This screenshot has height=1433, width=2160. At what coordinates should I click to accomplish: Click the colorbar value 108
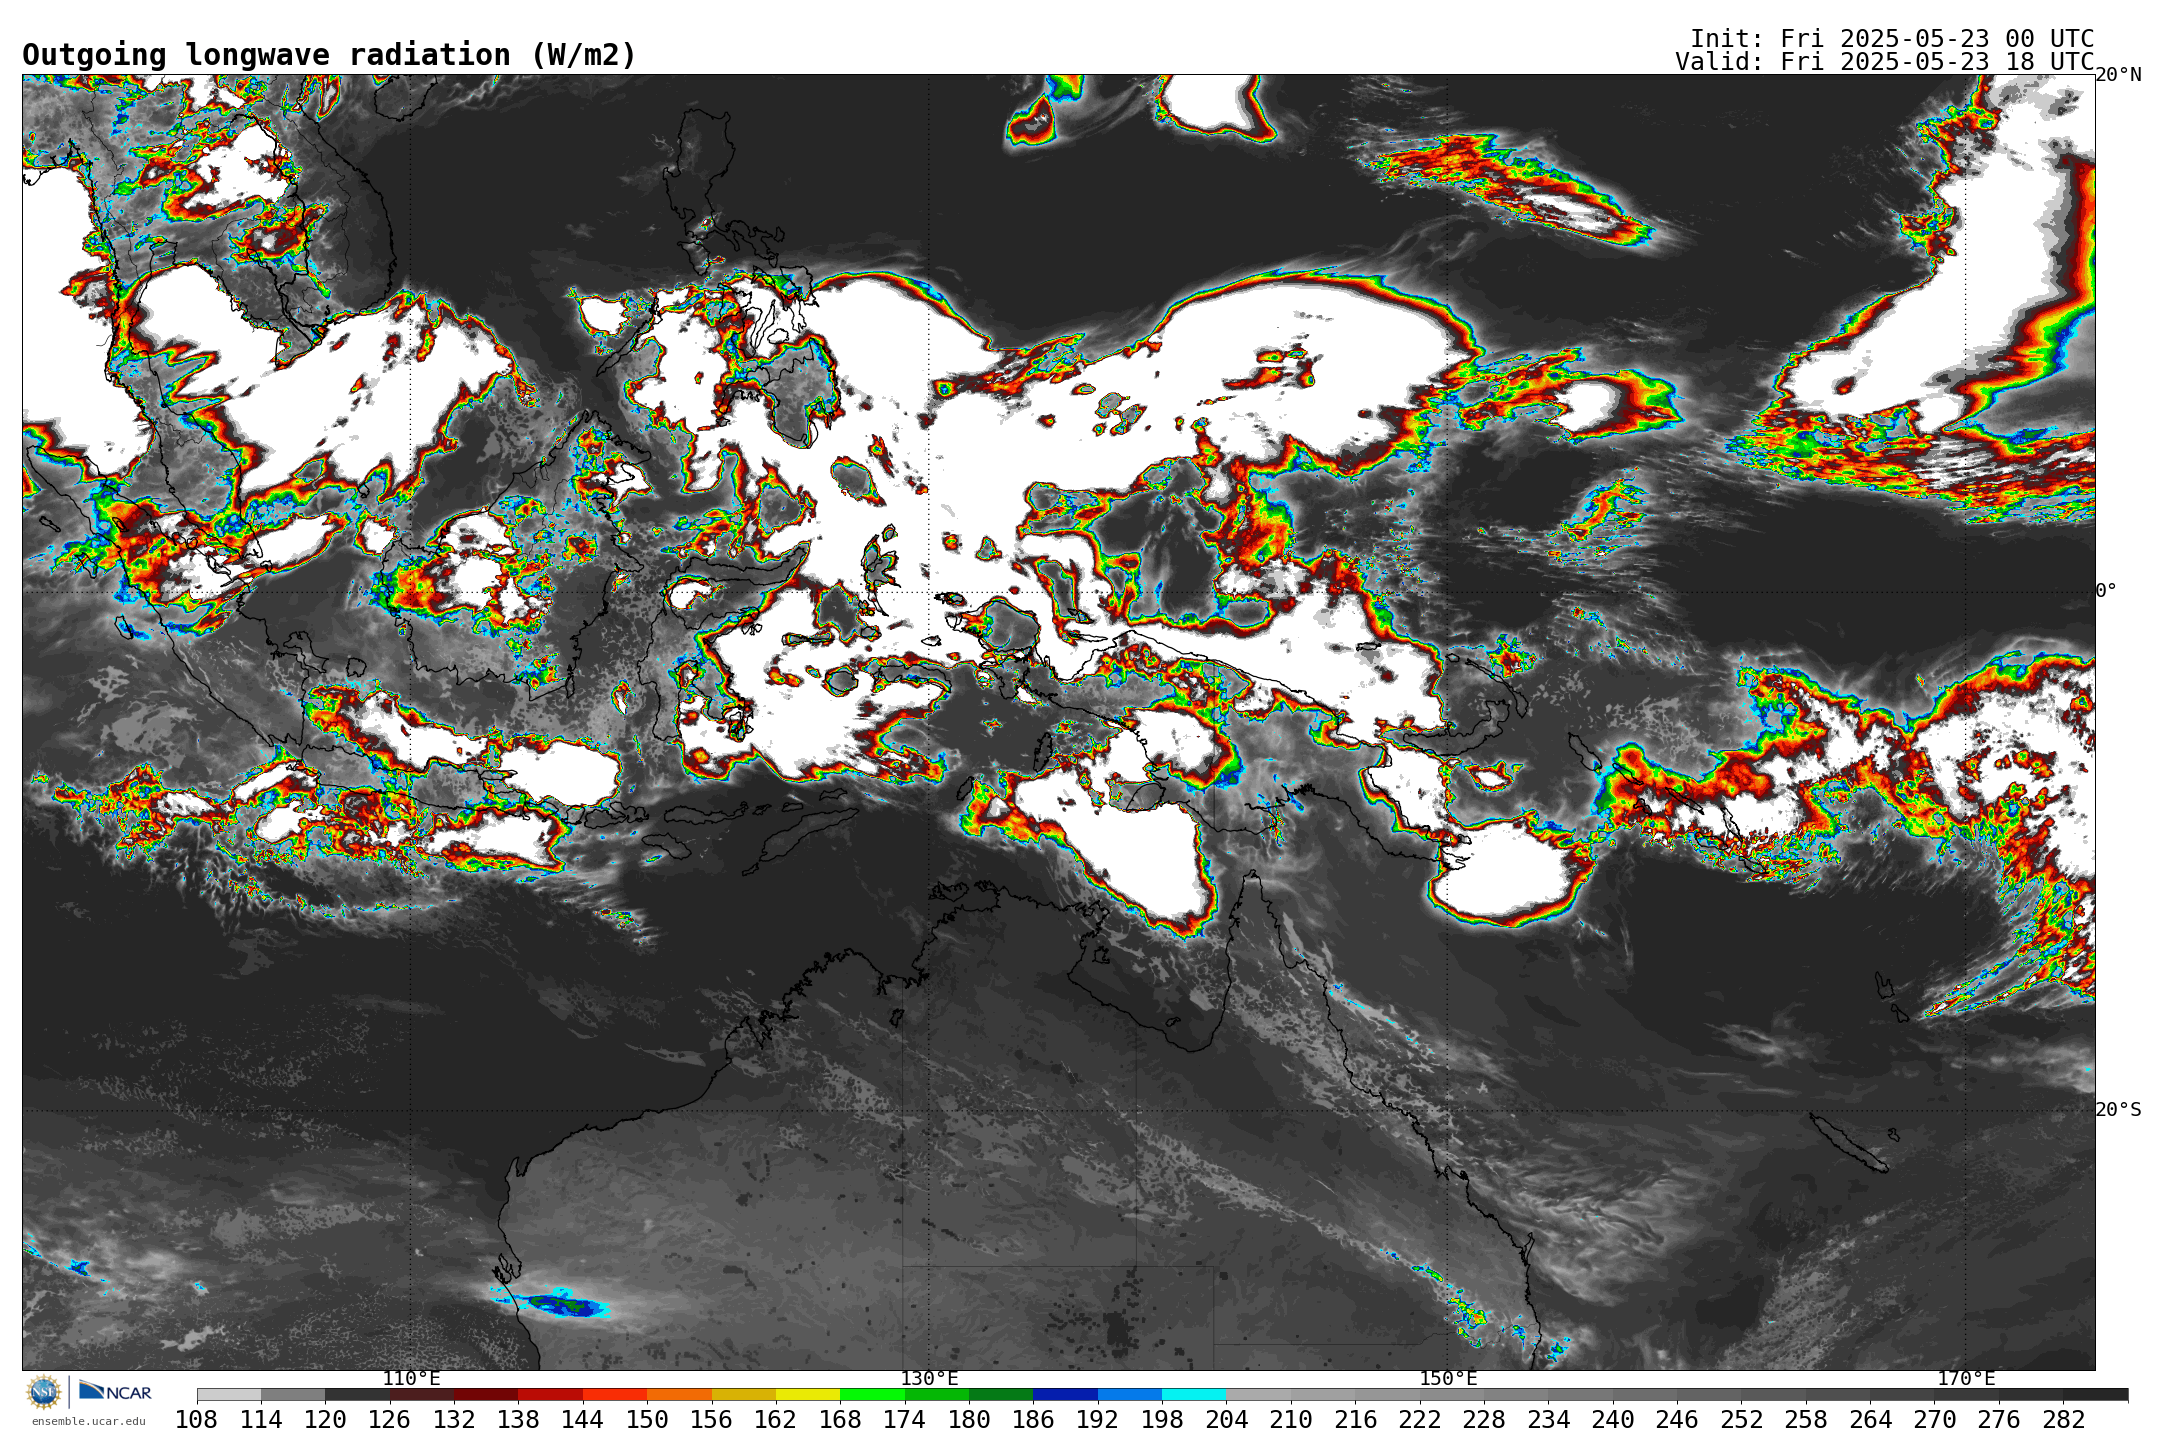(x=197, y=1420)
